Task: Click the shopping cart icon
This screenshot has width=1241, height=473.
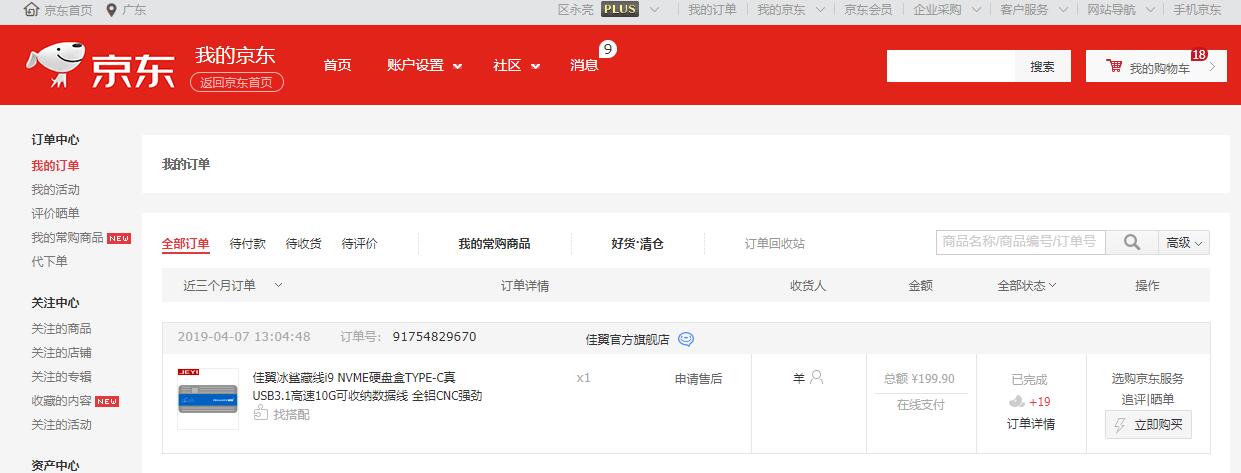Action: [x=1113, y=66]
